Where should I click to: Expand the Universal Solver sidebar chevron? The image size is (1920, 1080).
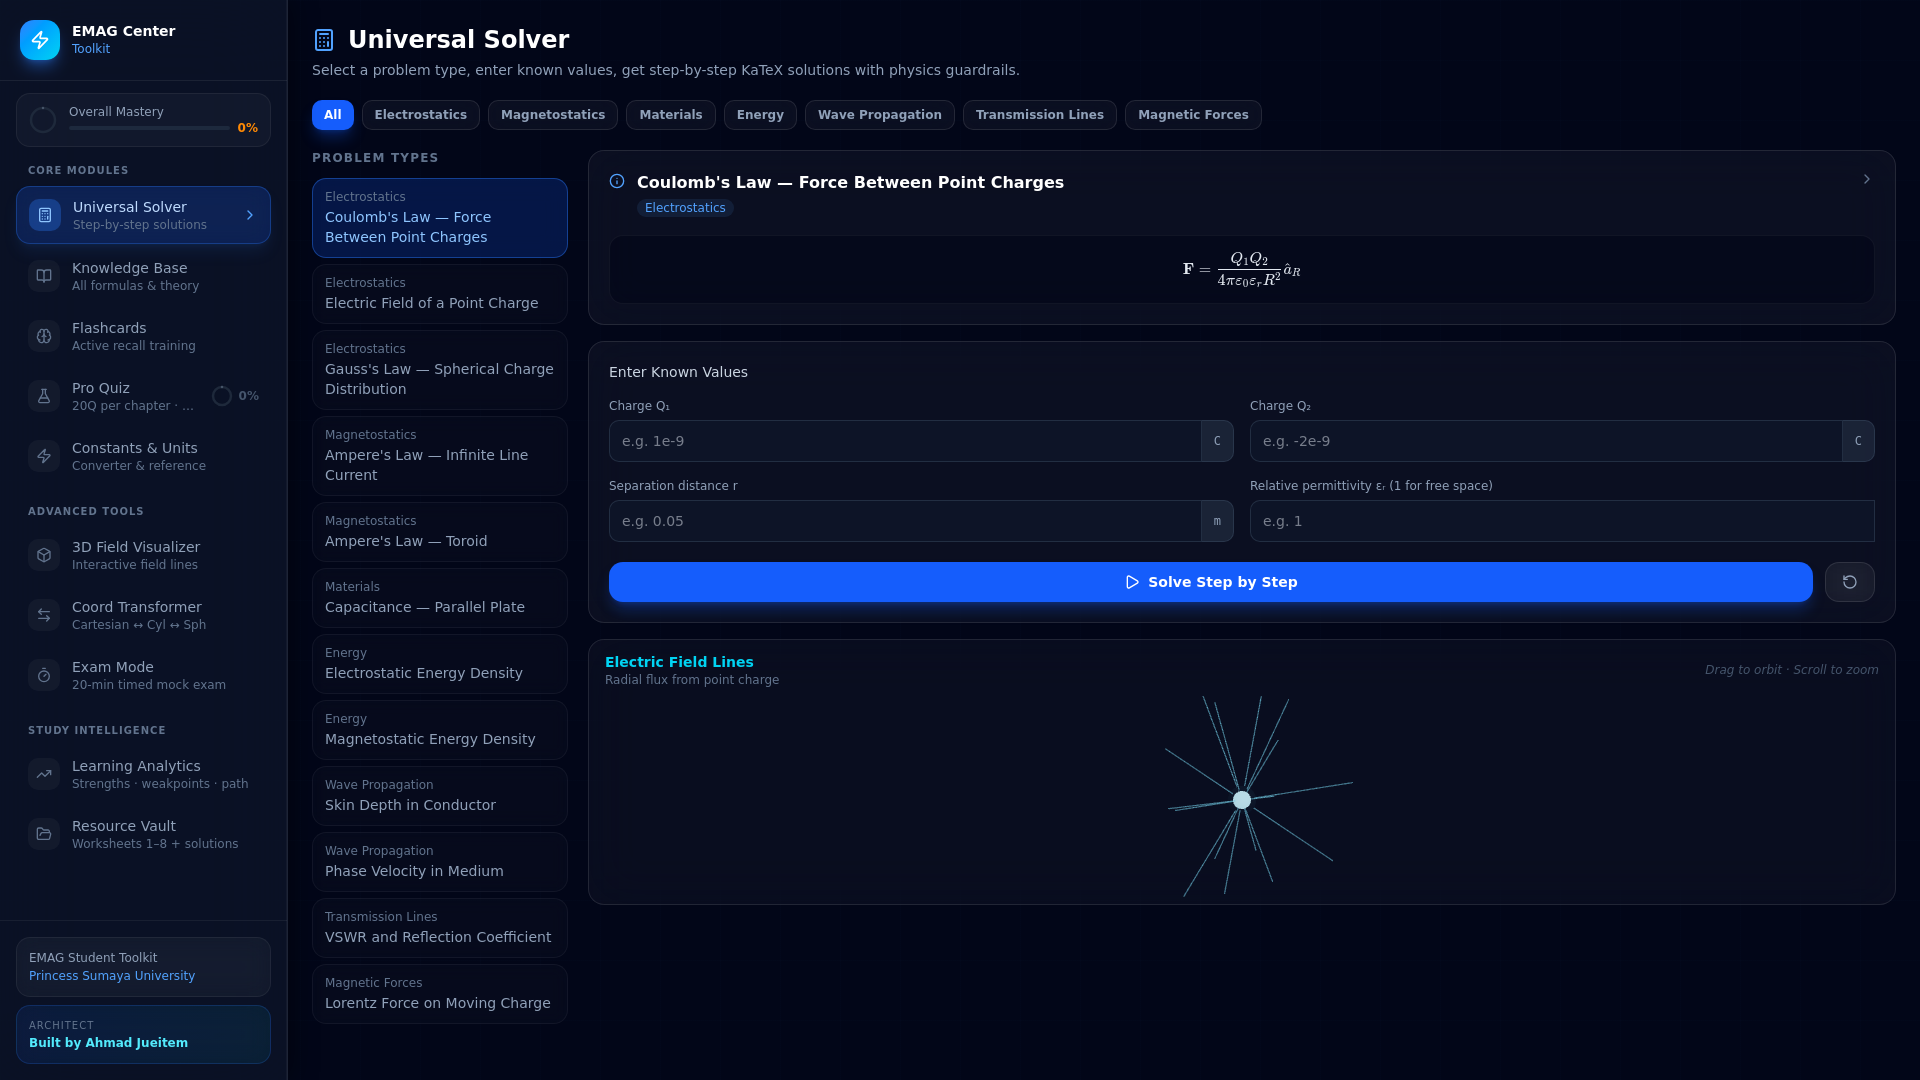point(250,215)
